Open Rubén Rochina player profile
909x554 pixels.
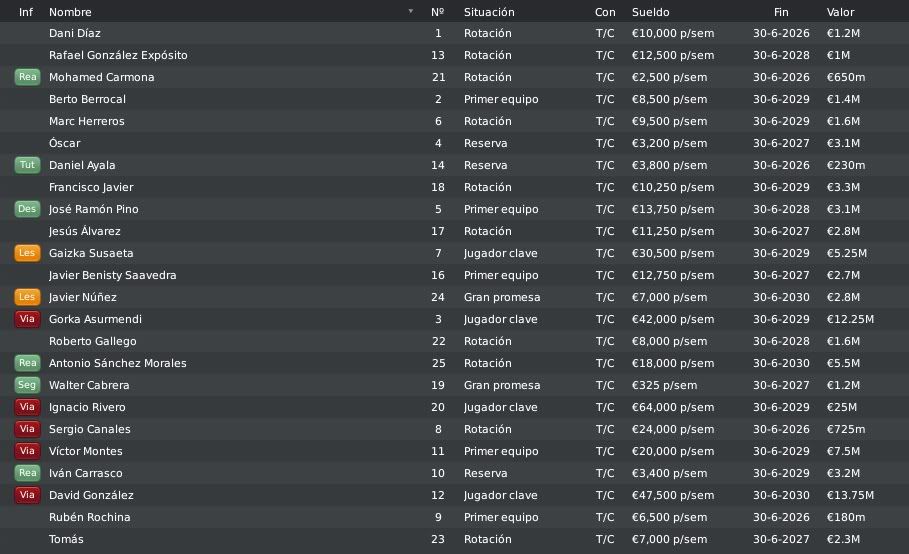pos(89,517)
